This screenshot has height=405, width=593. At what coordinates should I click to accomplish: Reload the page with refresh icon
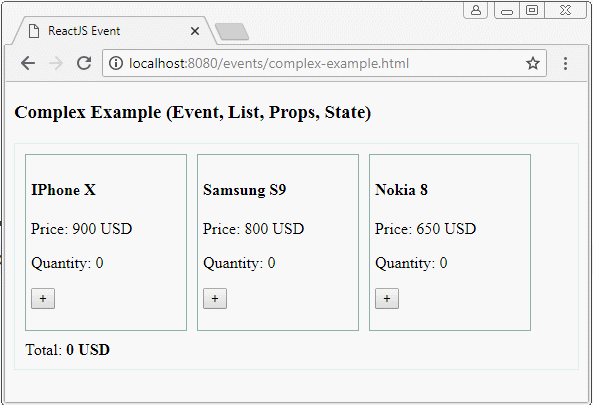click(84, 63)
